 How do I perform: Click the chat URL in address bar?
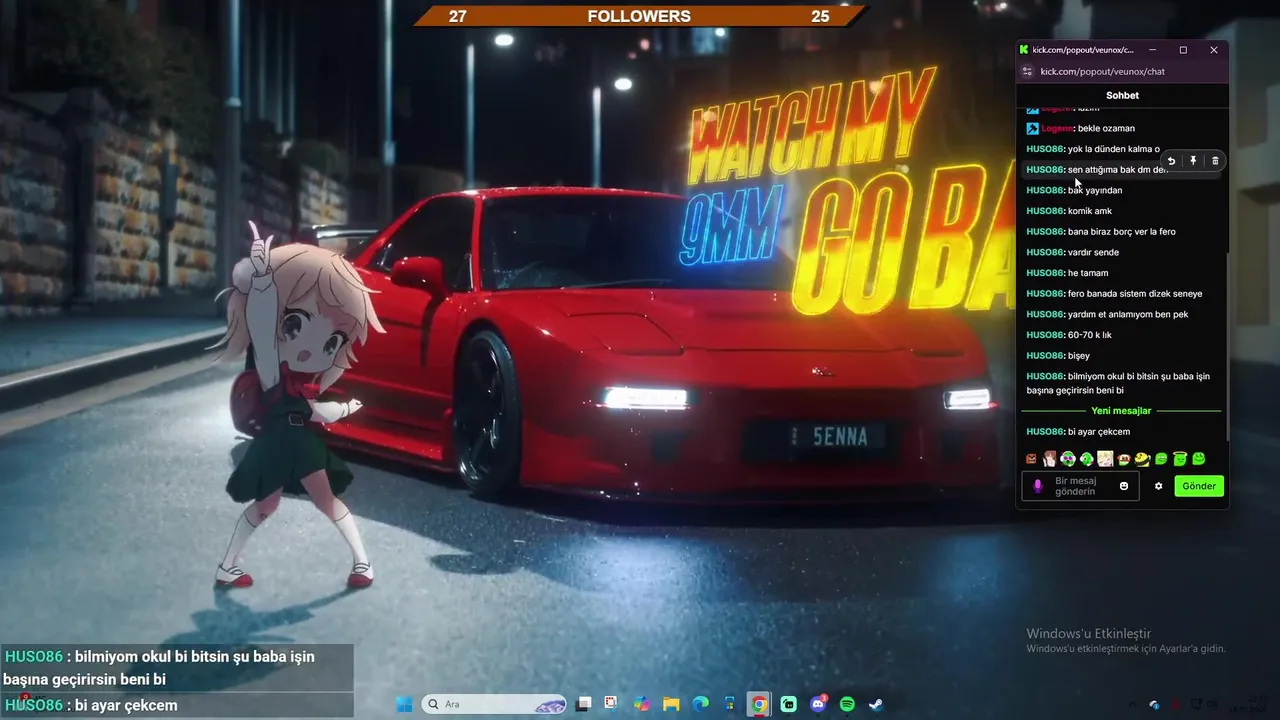1102,72
